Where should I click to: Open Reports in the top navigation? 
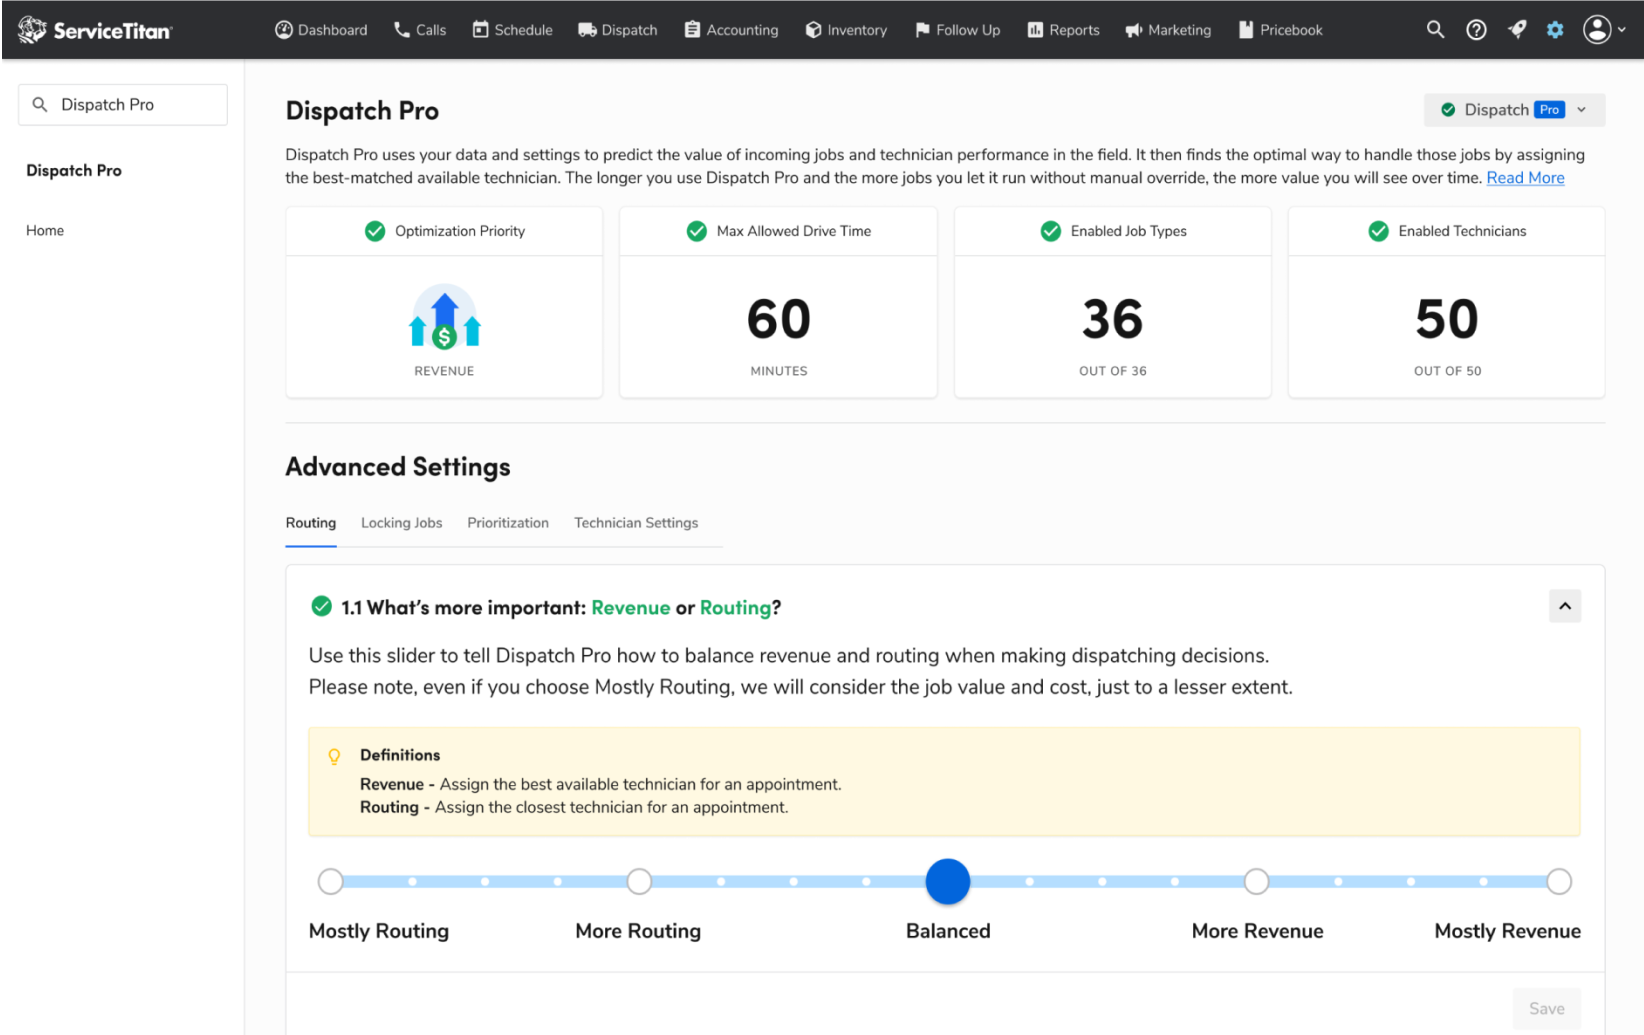tap(1063, 30)
